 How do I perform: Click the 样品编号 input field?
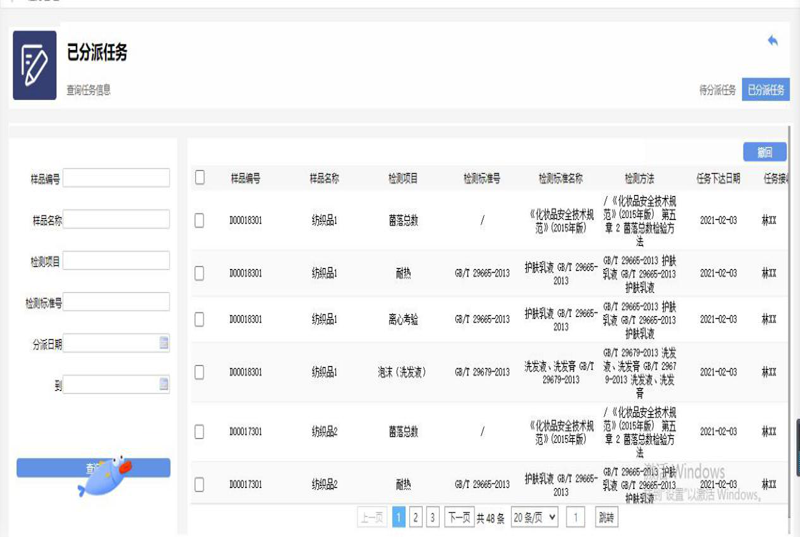pos(116,178)
